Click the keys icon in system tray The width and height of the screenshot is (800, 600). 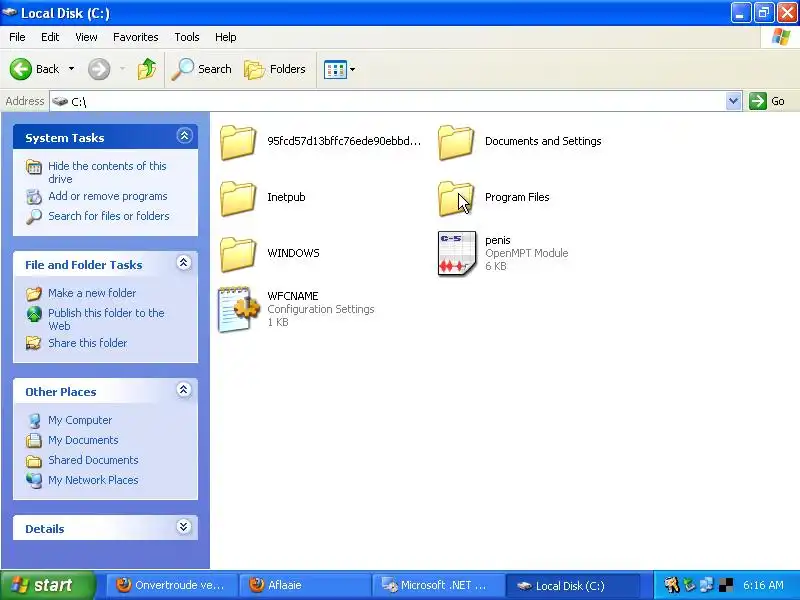click(x=671, y=585)
